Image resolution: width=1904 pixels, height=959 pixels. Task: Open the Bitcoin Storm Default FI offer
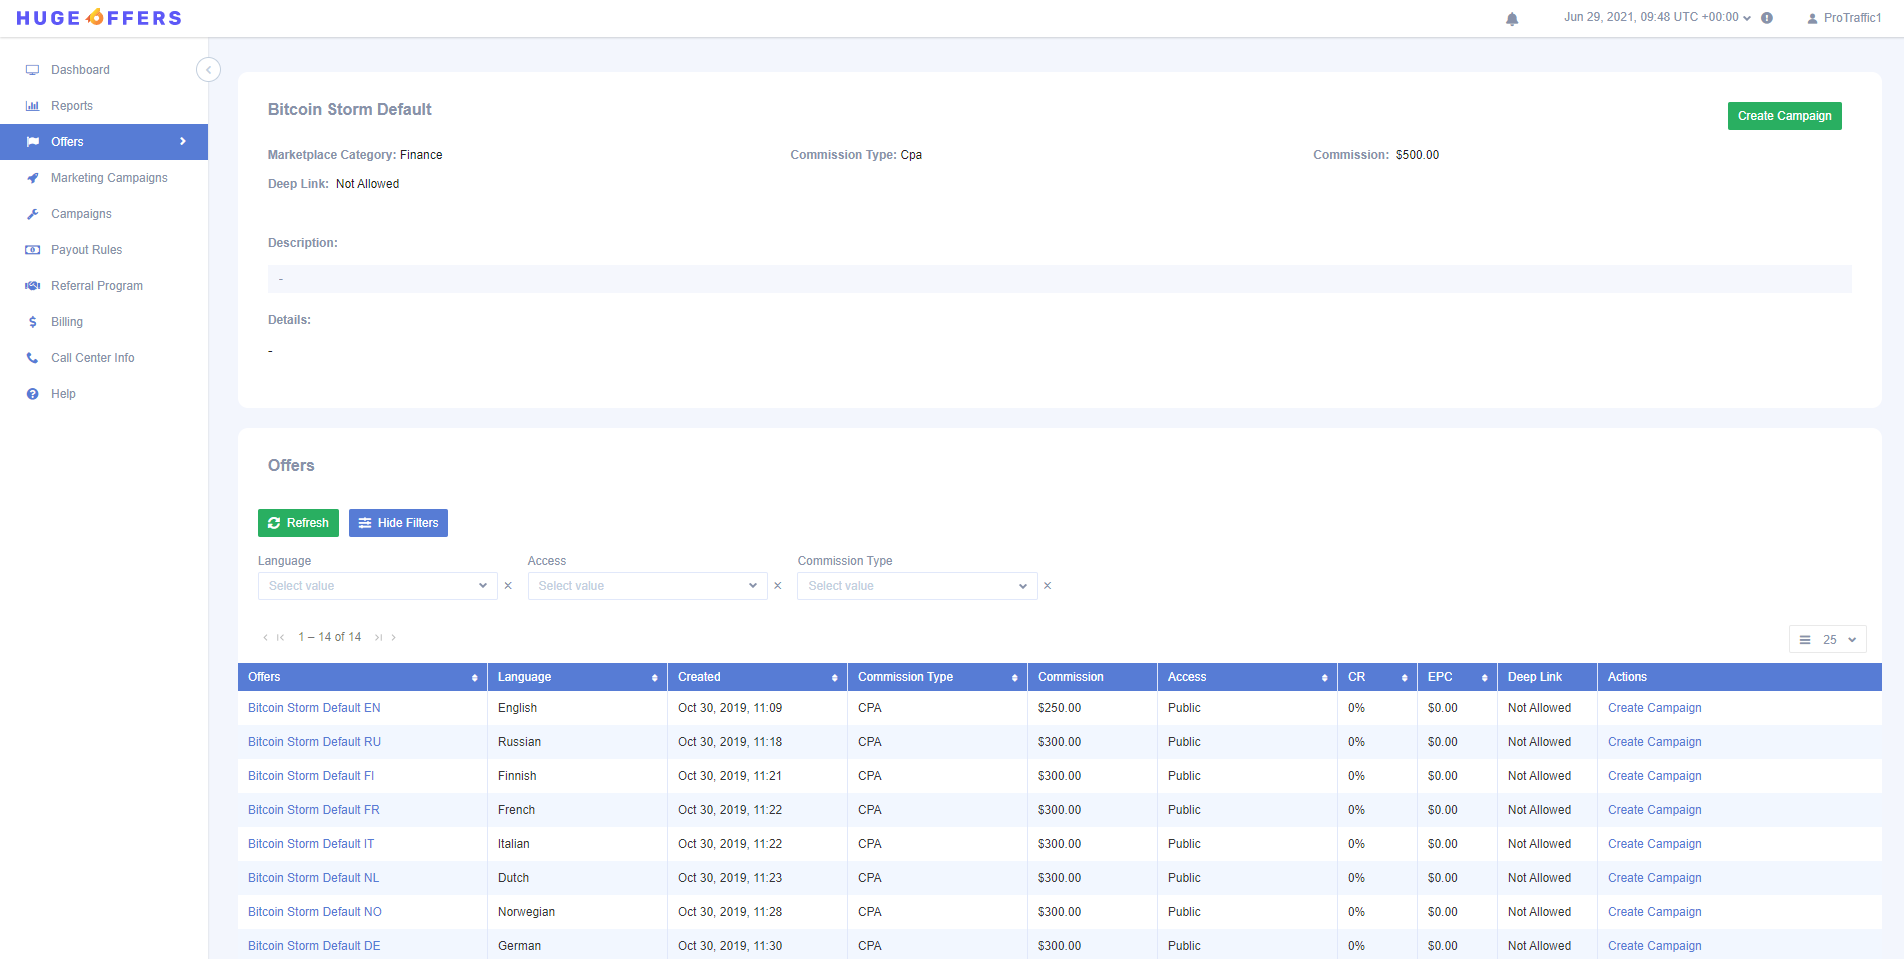point(311,776)
